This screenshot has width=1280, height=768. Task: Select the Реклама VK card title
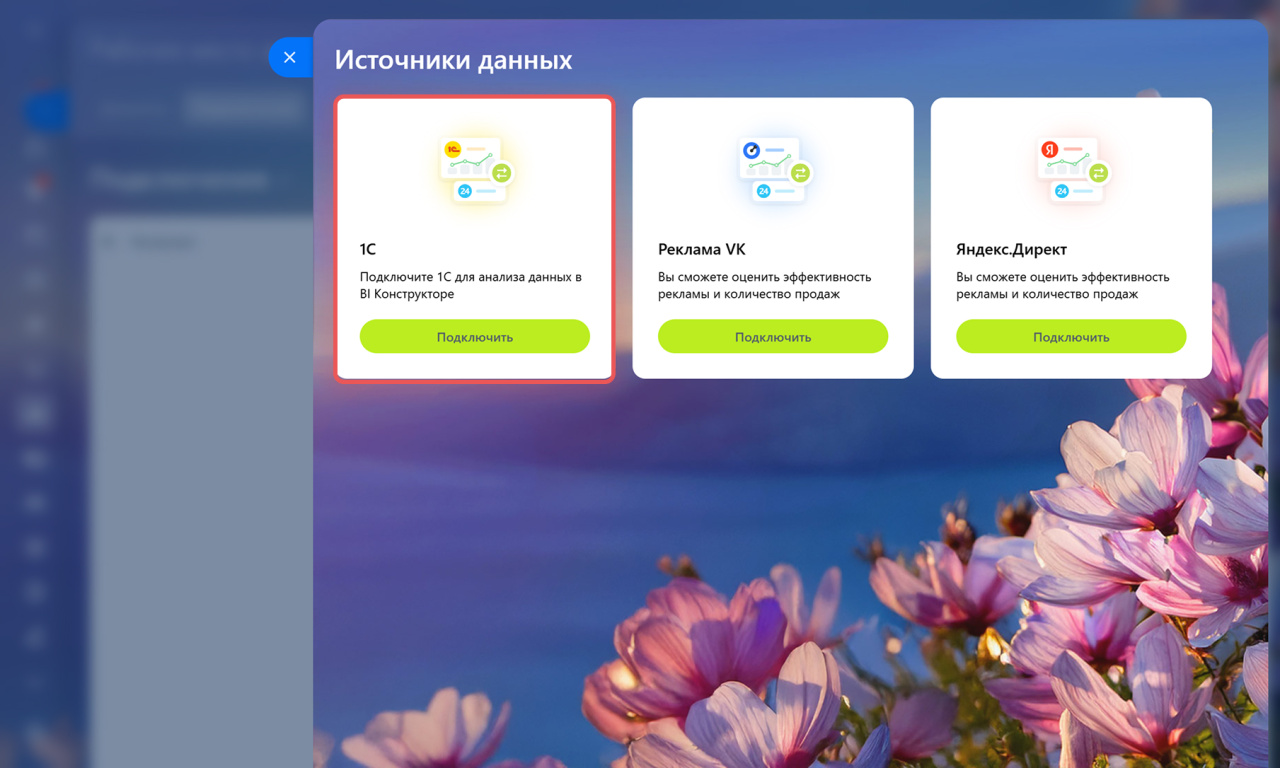pyautogui.click(x=702, y=249)
